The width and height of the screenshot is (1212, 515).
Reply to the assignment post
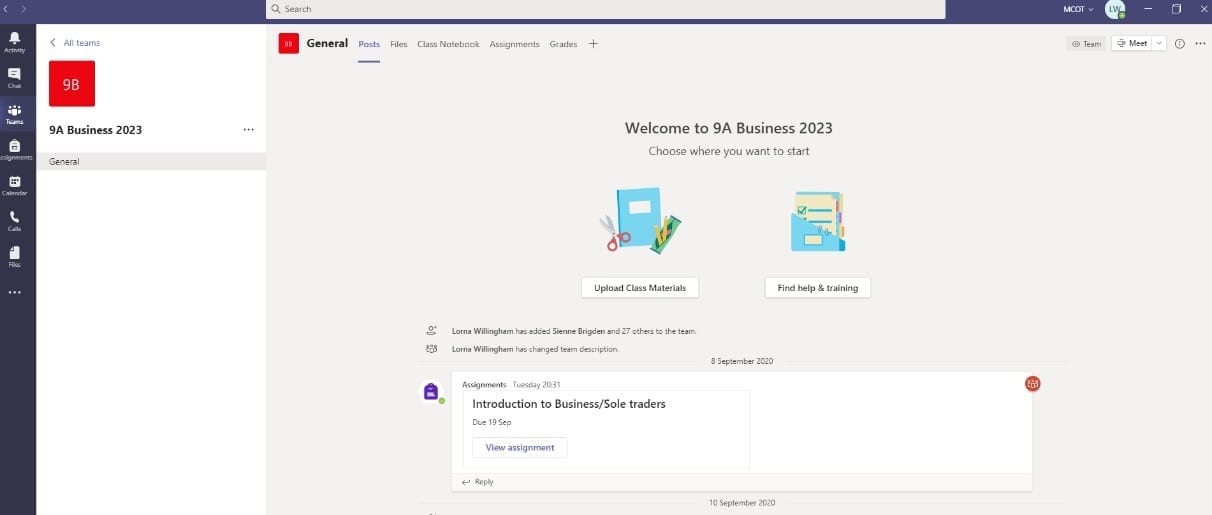pyautogui.click(x=478, y=482)
